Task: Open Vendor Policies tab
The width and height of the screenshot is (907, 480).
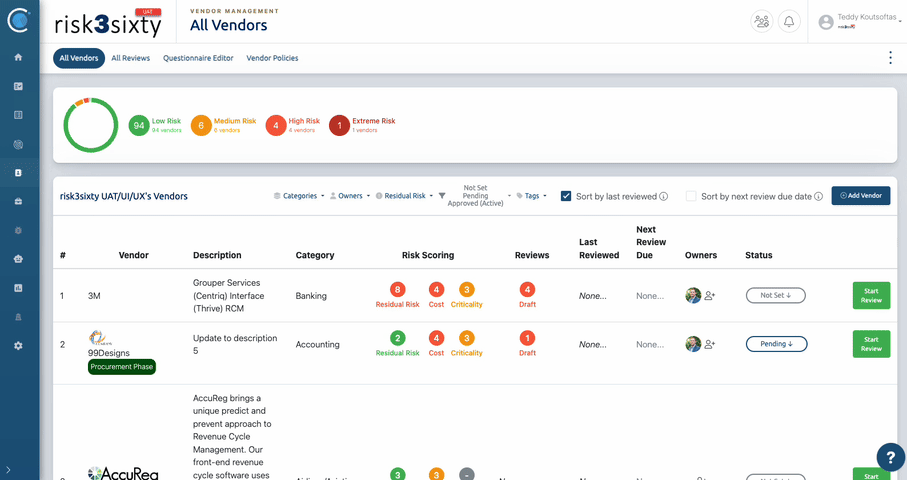Action: coord(272,58)
